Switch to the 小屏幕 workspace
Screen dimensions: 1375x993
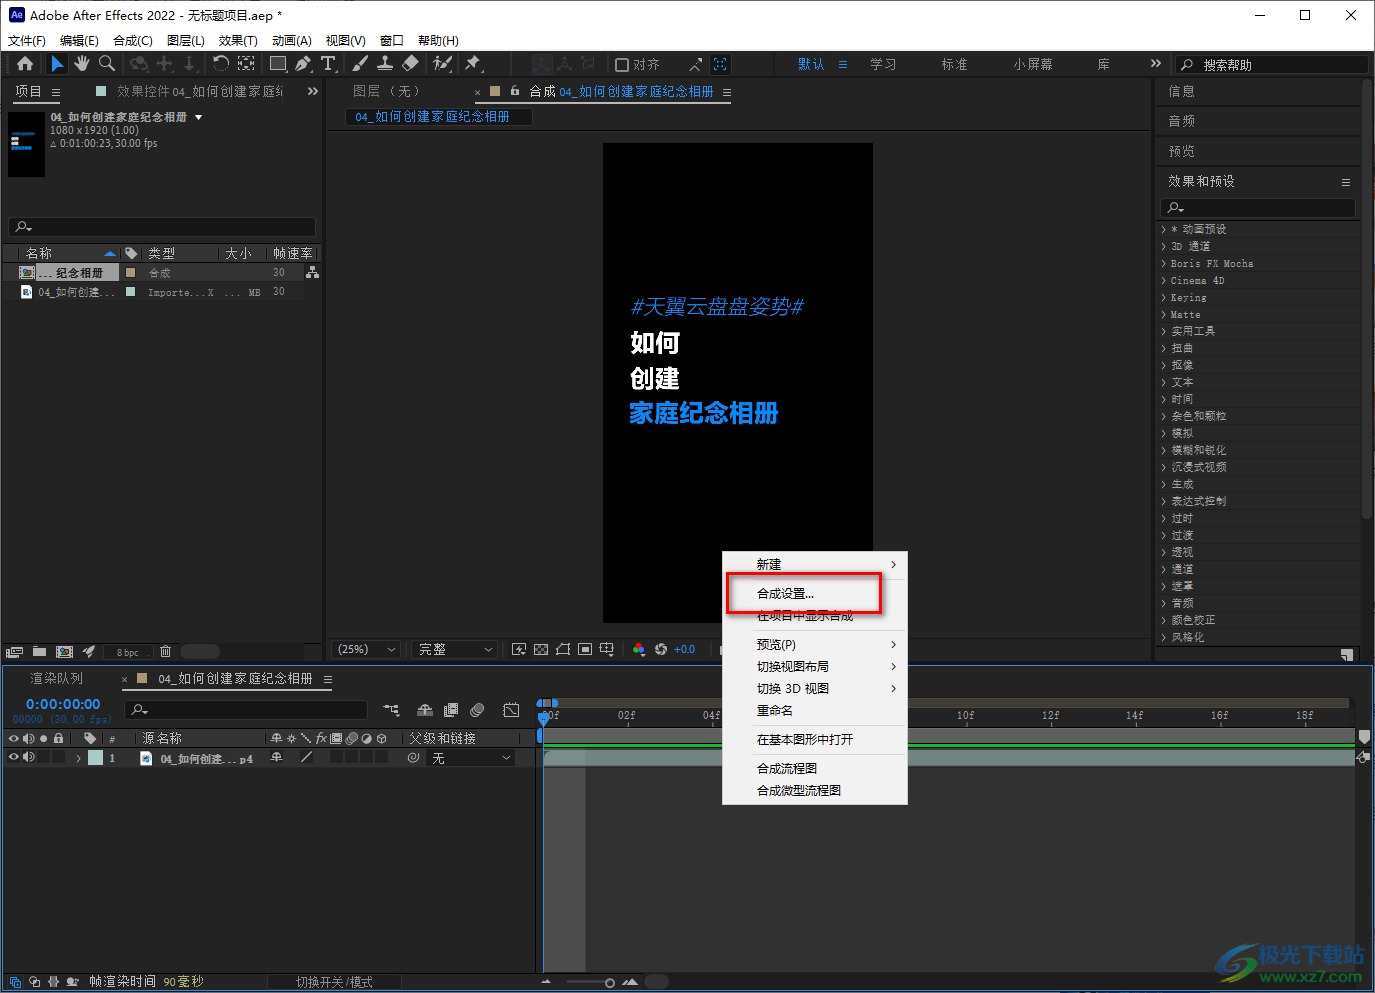(x=1033, y=65)
